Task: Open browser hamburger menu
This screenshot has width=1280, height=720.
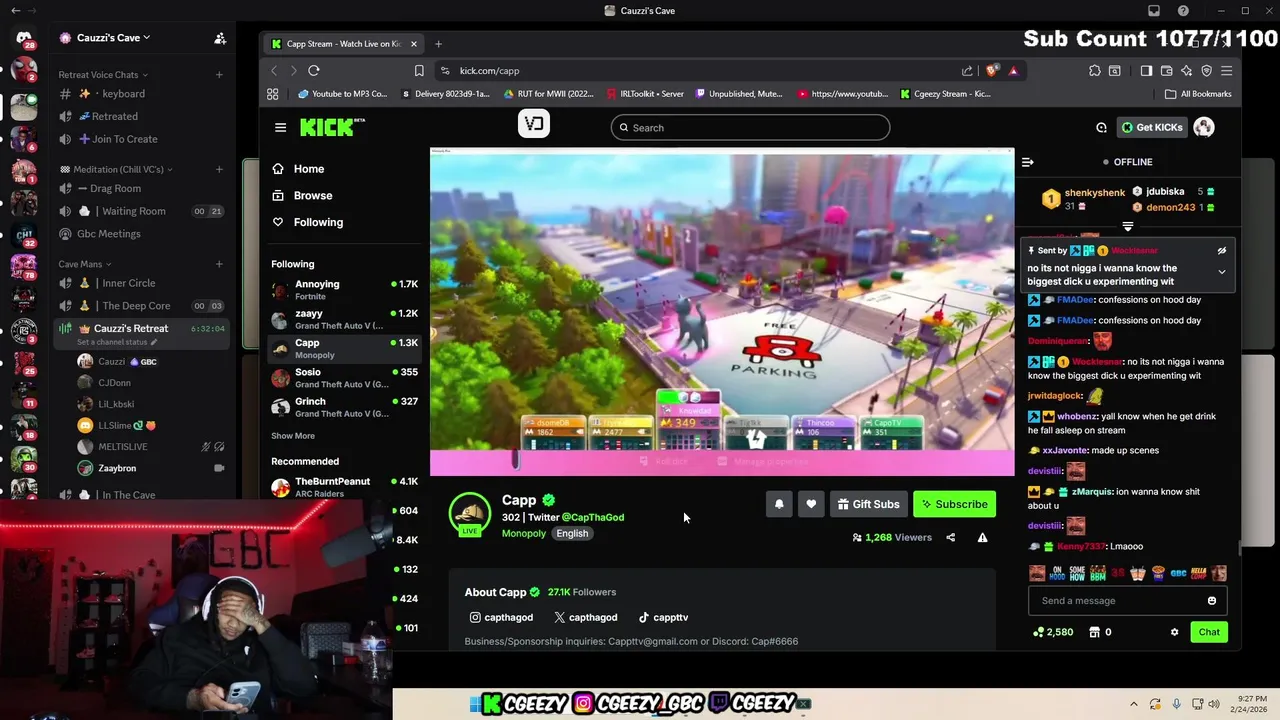Action: click(x=1227, y=71)
